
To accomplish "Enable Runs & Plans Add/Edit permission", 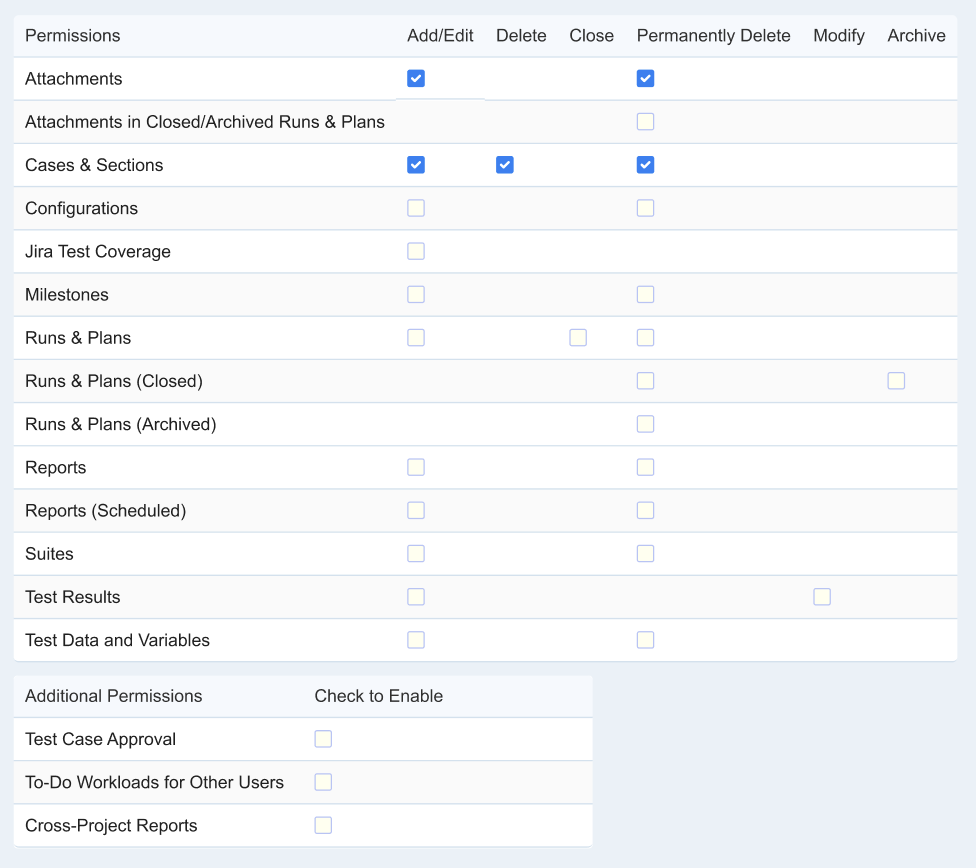I will [416, 337].
